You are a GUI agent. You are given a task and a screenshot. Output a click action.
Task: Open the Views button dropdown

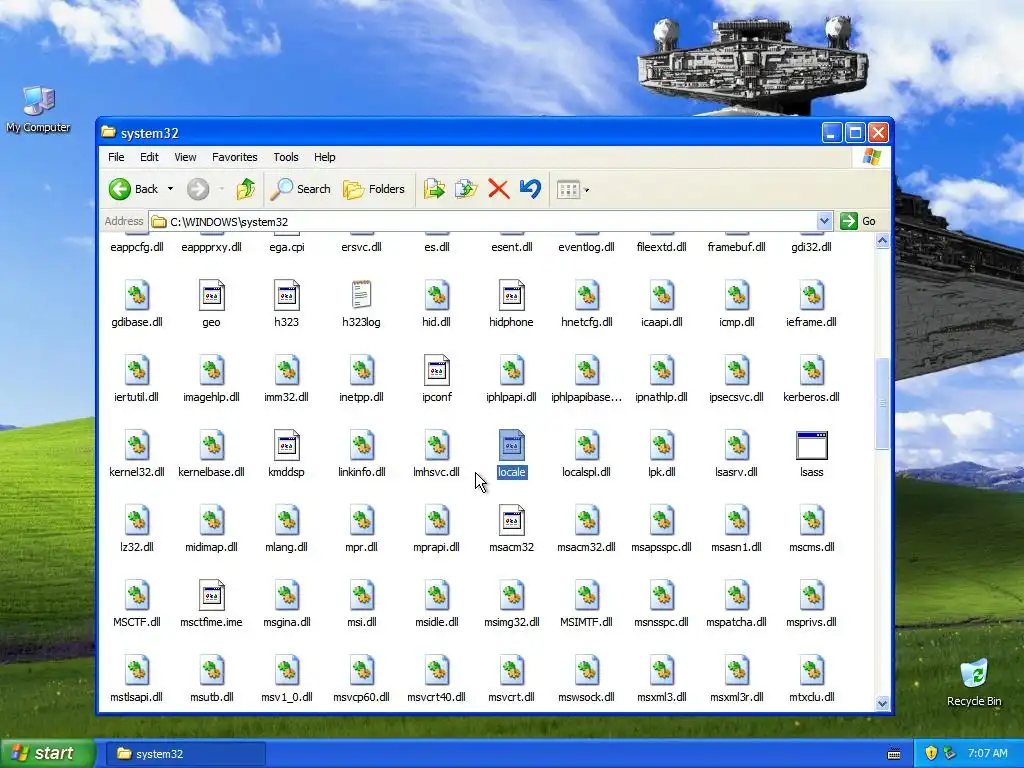(x=586, y=190)
